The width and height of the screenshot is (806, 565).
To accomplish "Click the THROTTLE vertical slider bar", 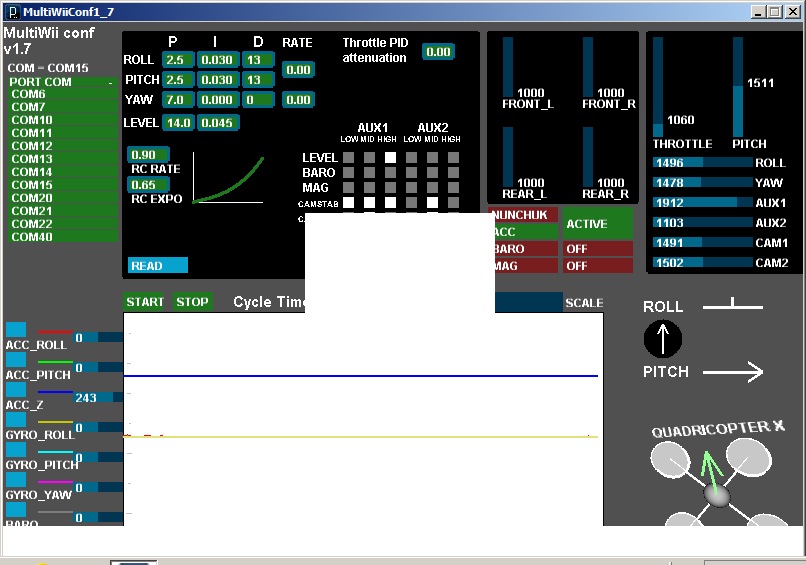I will coord(658,86).
